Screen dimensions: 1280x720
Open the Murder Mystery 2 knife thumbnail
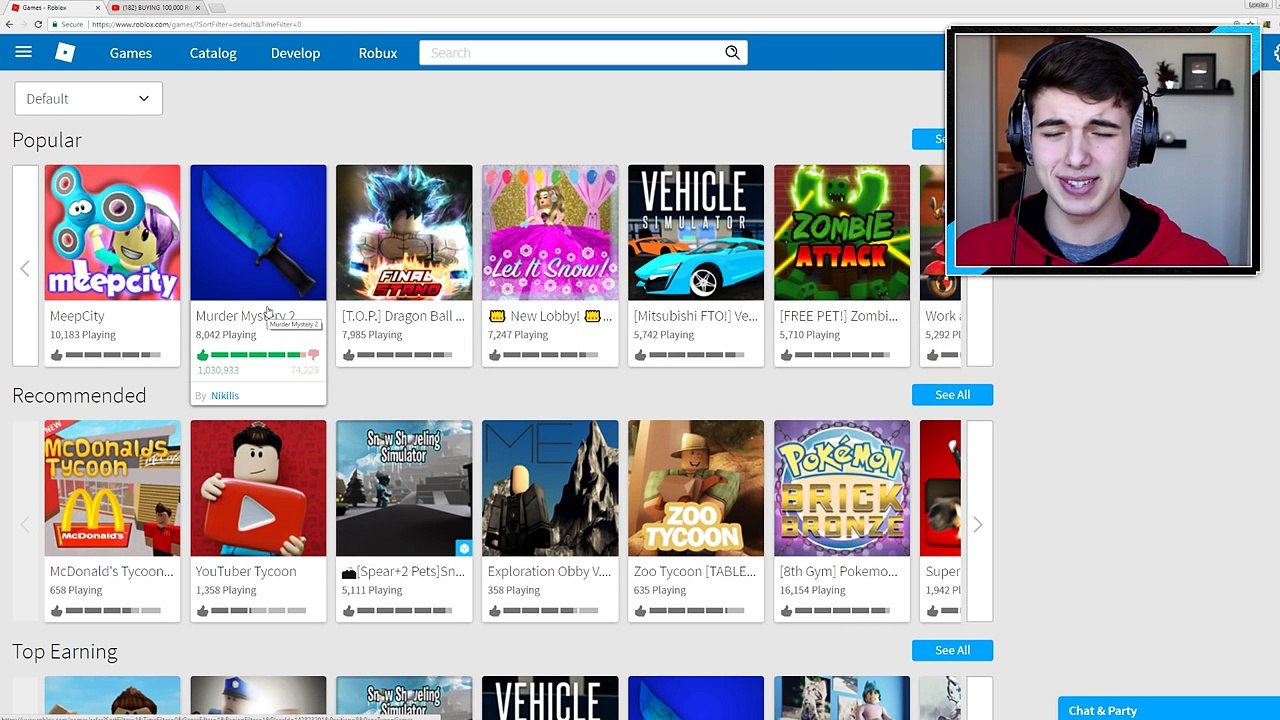[258, 232]
